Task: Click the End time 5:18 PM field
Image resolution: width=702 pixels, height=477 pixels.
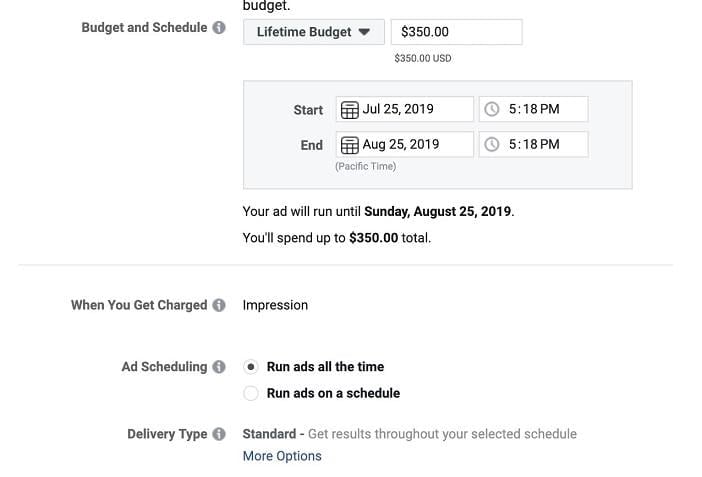Action: click(544, 144)
